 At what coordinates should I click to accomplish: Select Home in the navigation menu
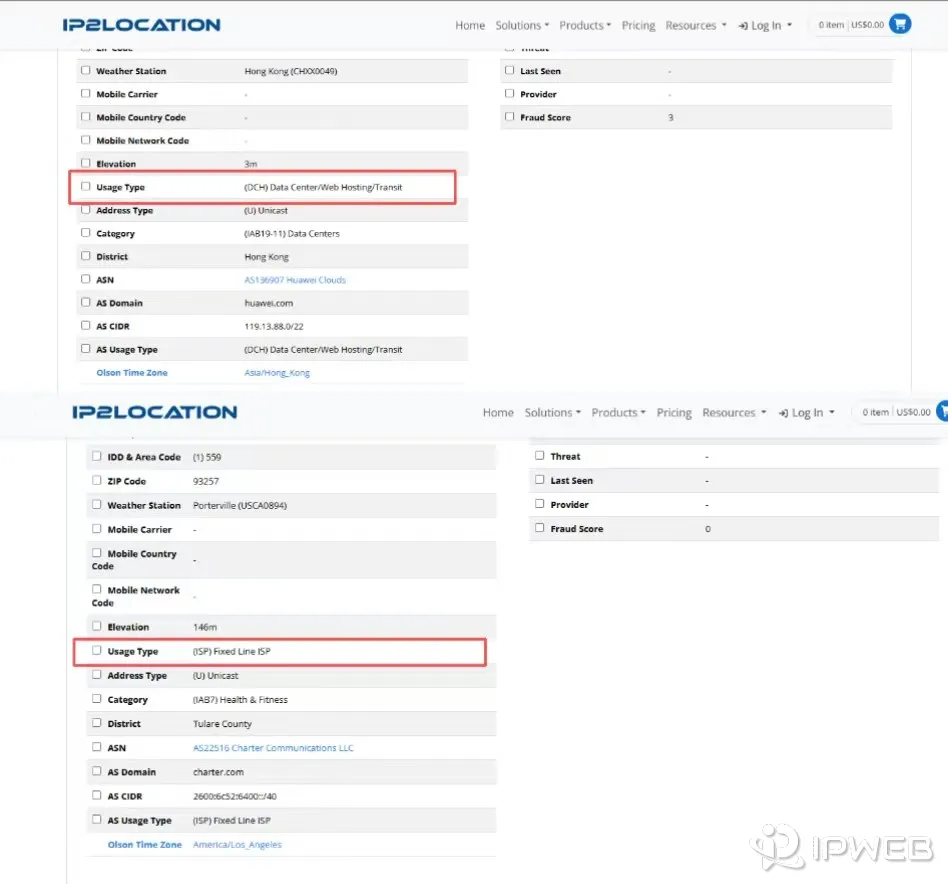(470, 25)
